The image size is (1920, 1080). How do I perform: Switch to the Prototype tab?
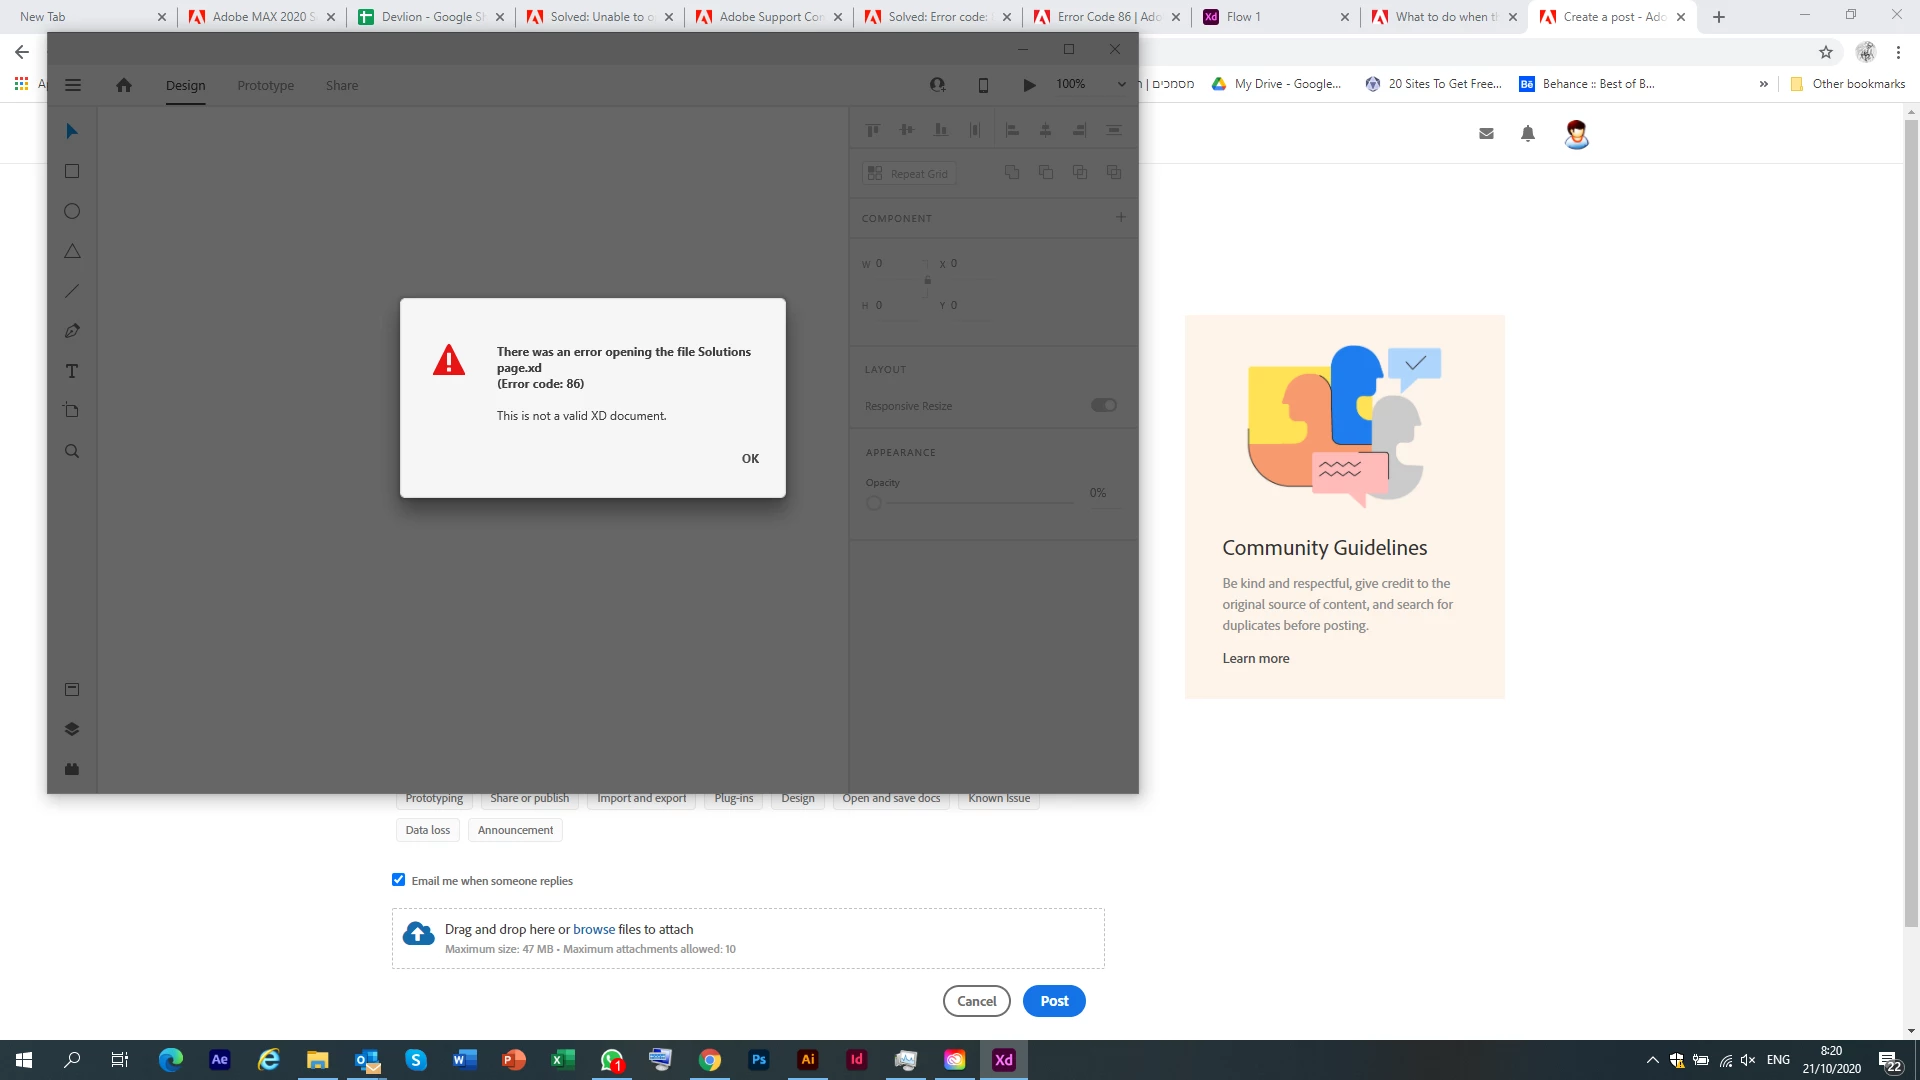point(265,85)
